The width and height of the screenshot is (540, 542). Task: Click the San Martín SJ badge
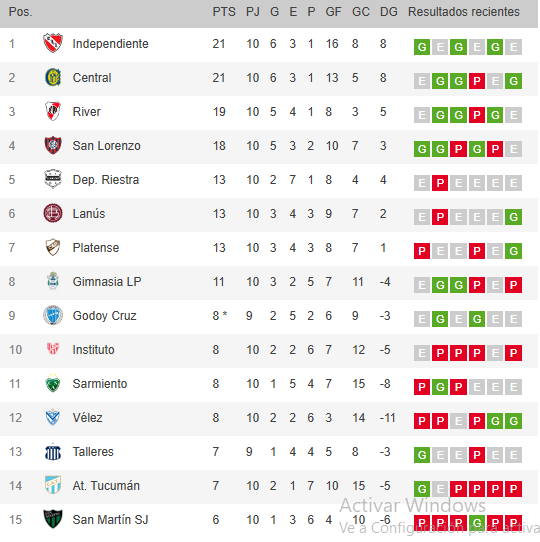click(x=53, y=519)
